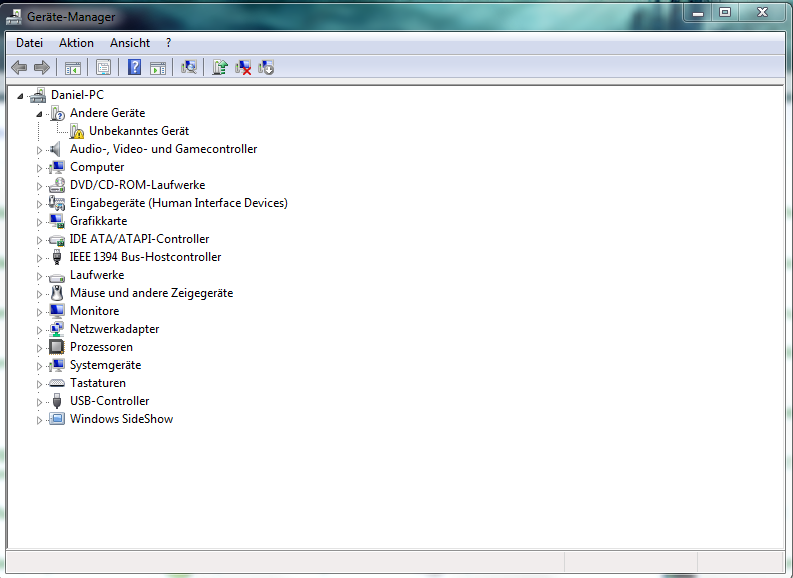This screenshot has width=793, height=578.
Task: Select the IEEE 1394 Bus-Hostcontroller label
Action: pyautogui.click(x=146, y=257)
